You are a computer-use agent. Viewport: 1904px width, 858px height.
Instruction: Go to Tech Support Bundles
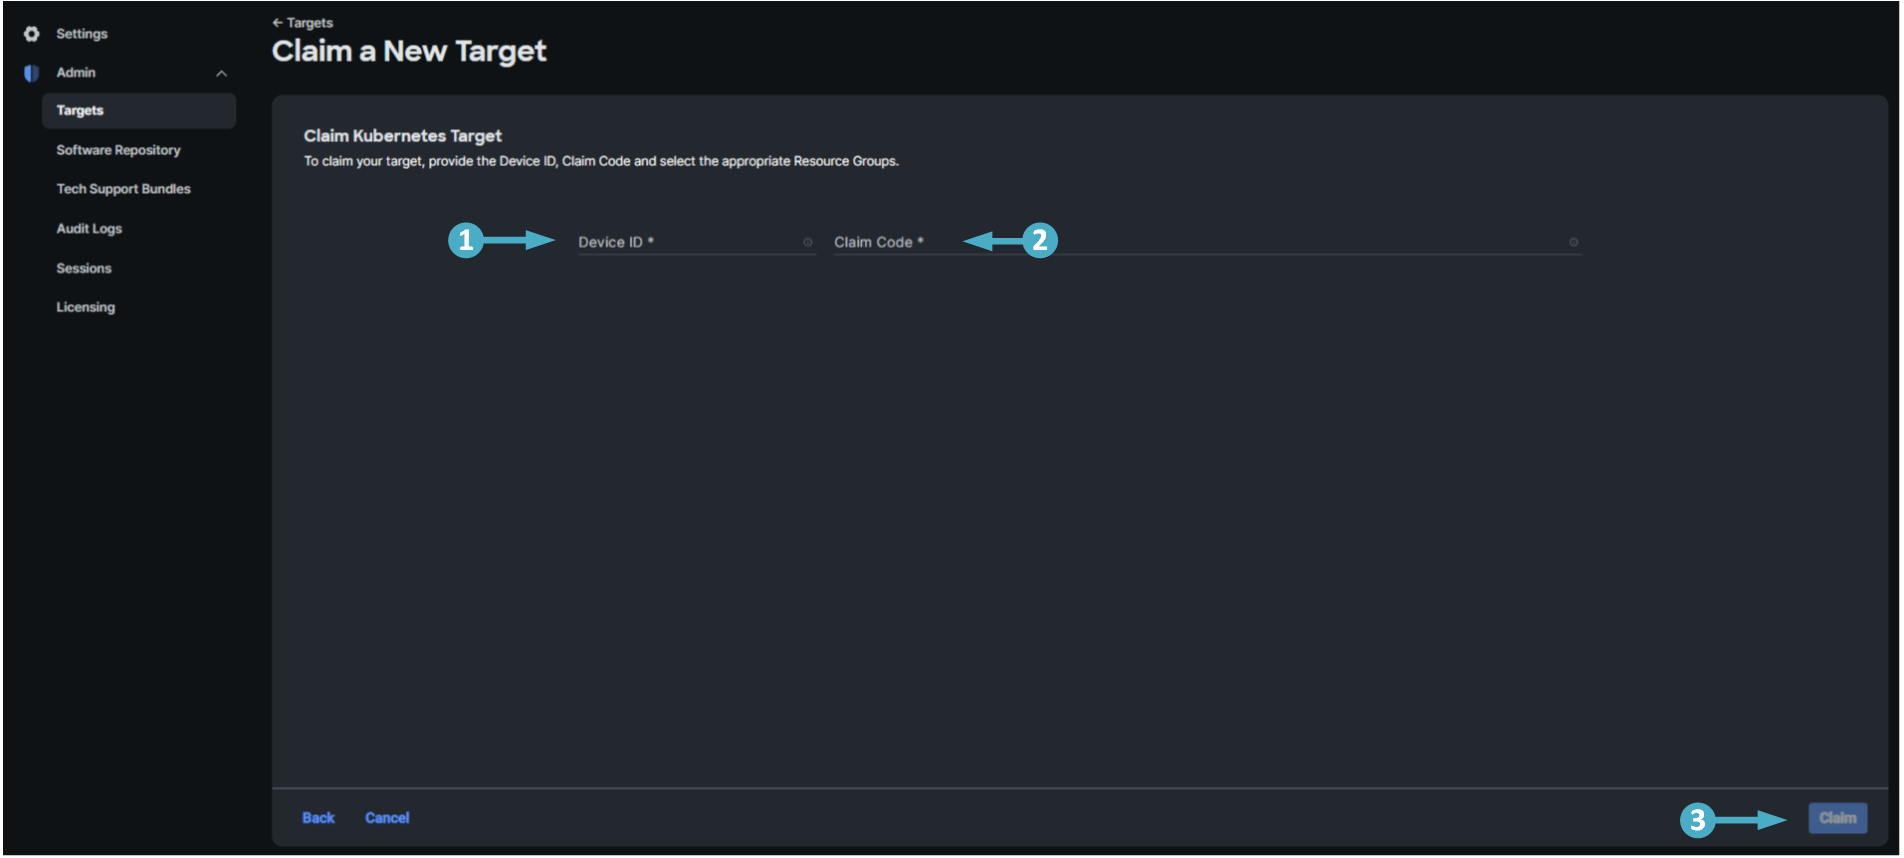123,189
